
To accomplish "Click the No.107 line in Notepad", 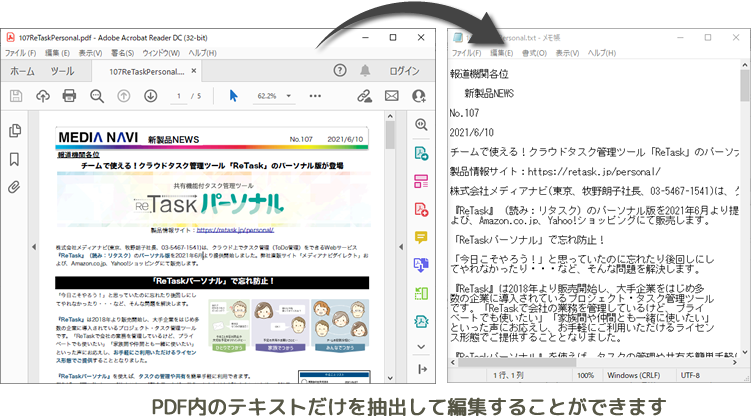I will click(x=464, y=113).
